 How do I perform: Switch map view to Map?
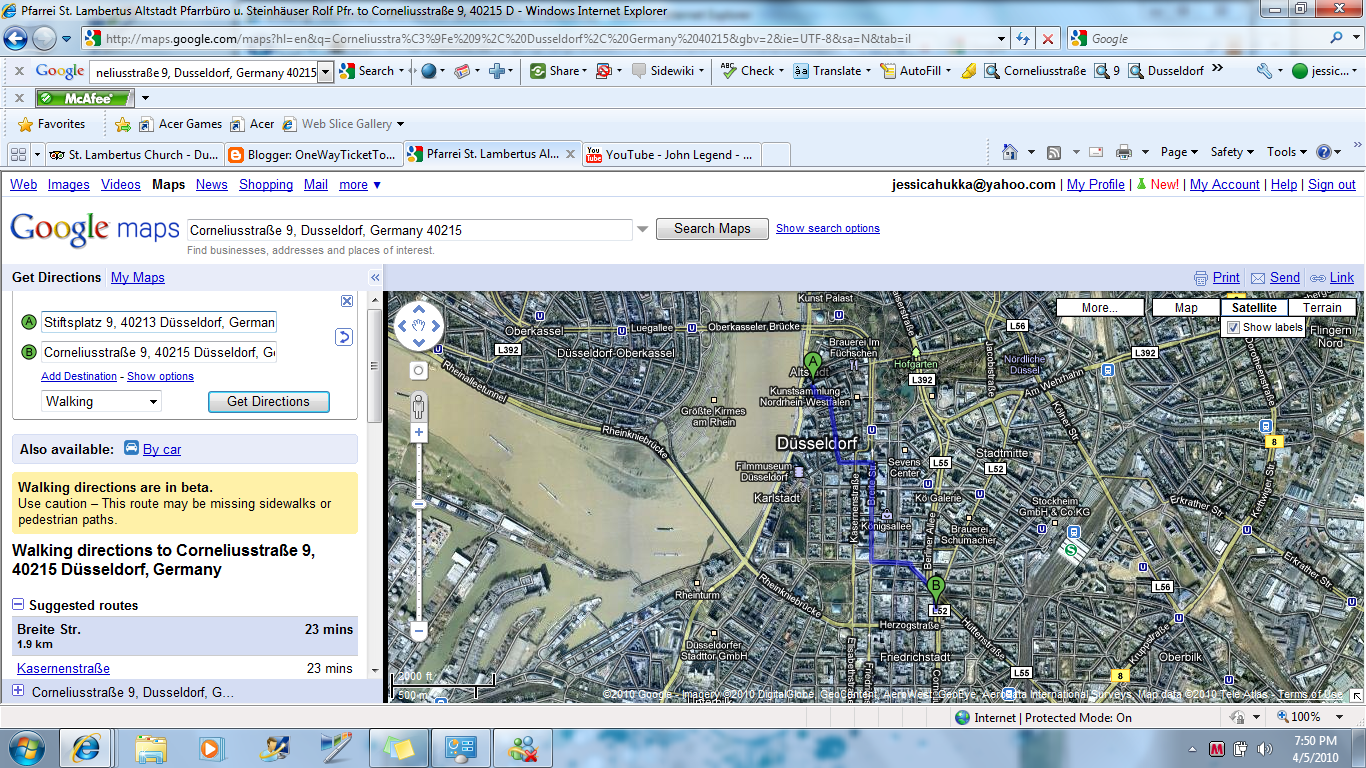click(x=1186, y=308)
